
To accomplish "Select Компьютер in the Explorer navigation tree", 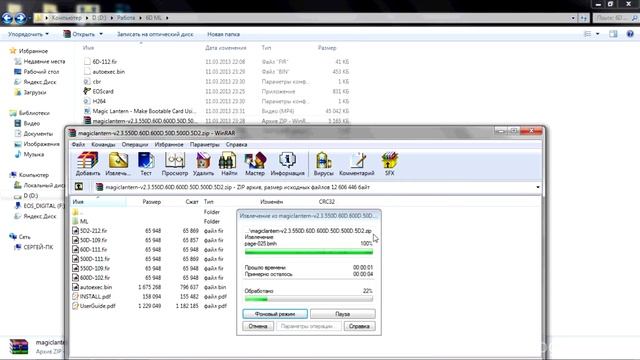I will (x=33, y=175).
